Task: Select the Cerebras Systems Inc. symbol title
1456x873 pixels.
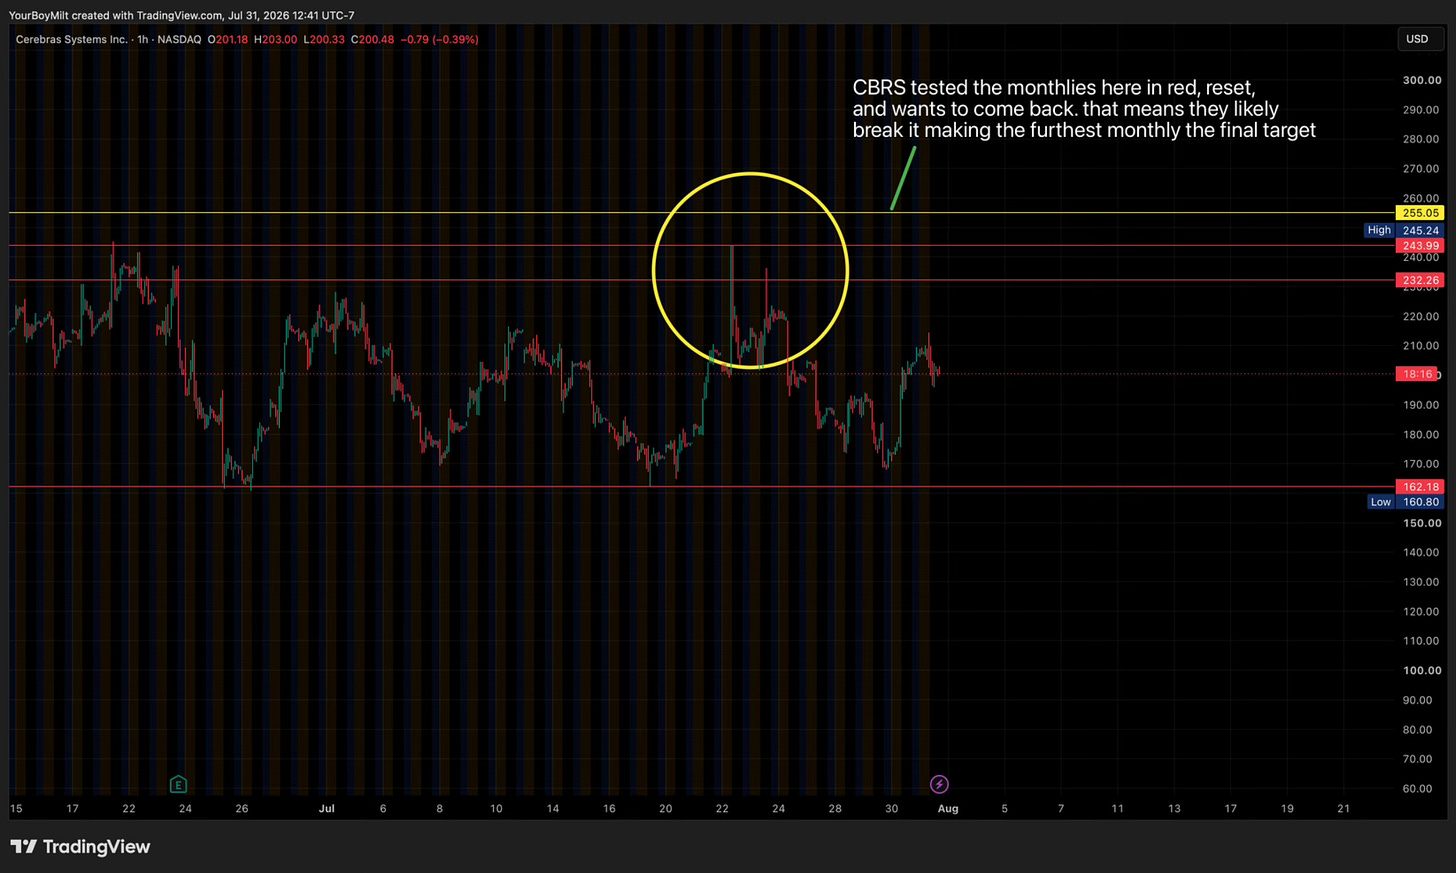Action: [72, 39]
